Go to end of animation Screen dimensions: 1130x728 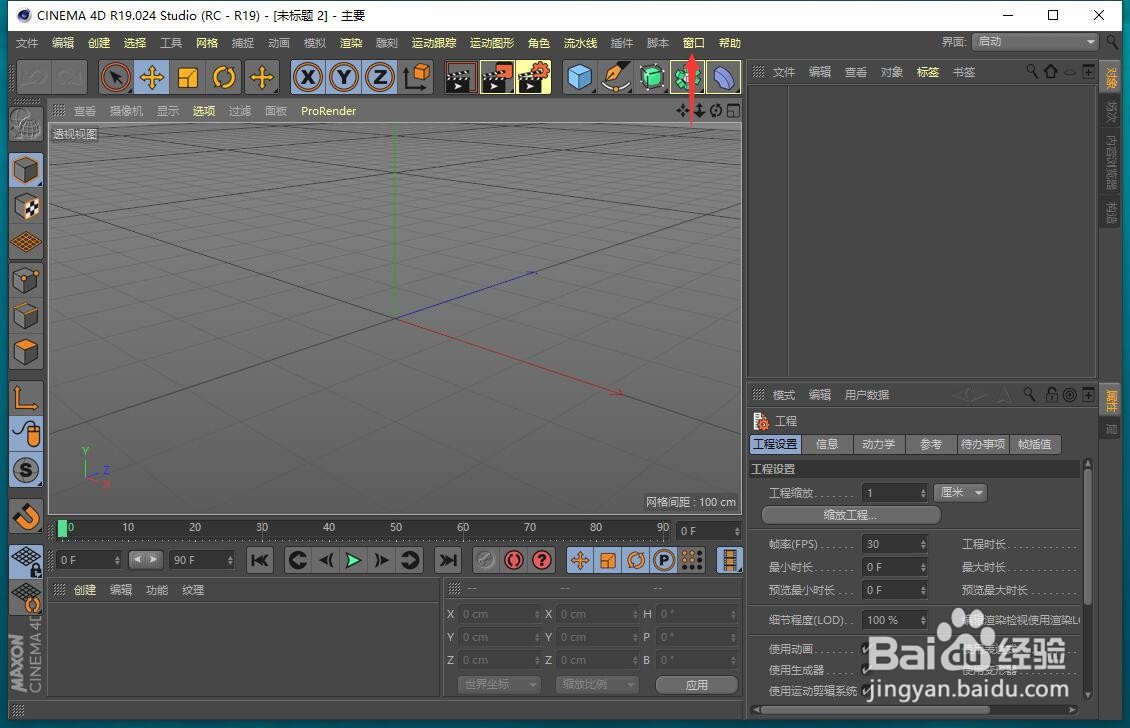coord(448,560)
